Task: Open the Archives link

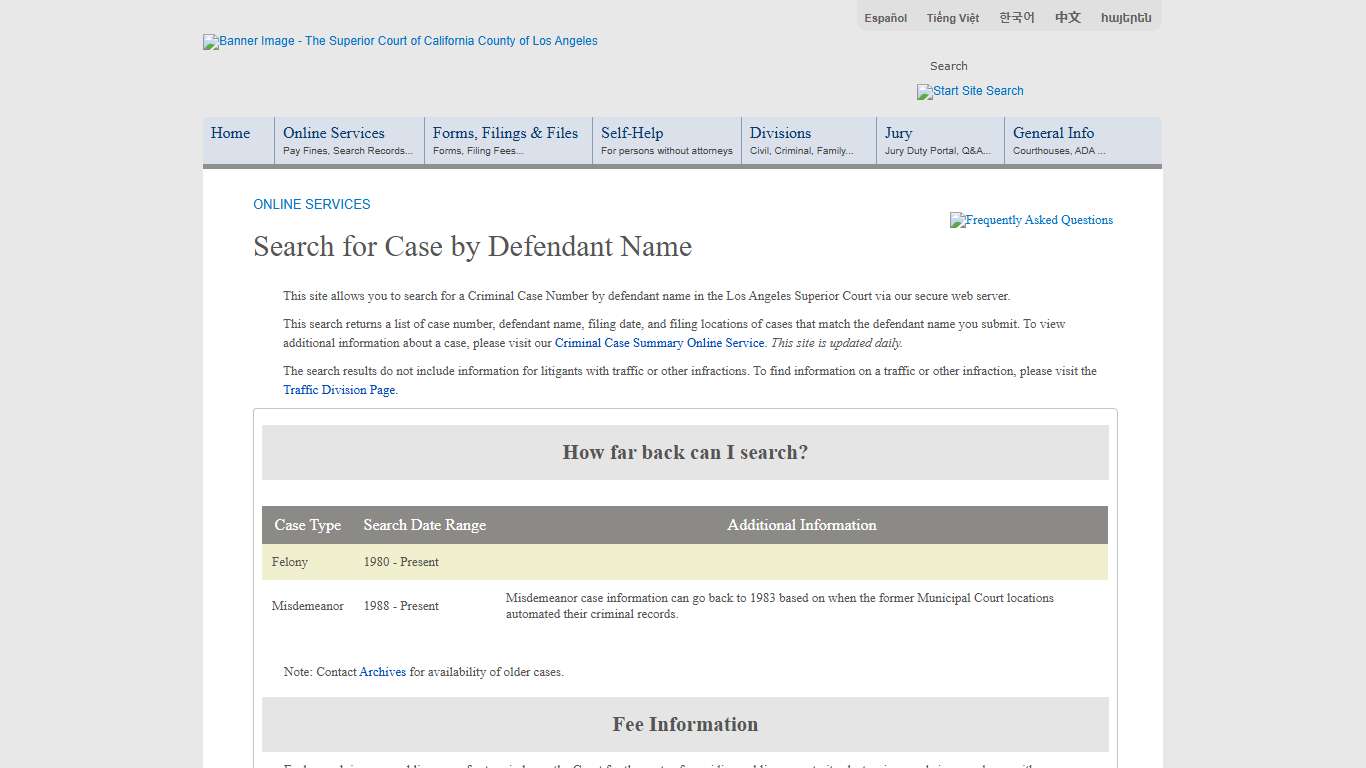Action: click(x=382, y=672)
